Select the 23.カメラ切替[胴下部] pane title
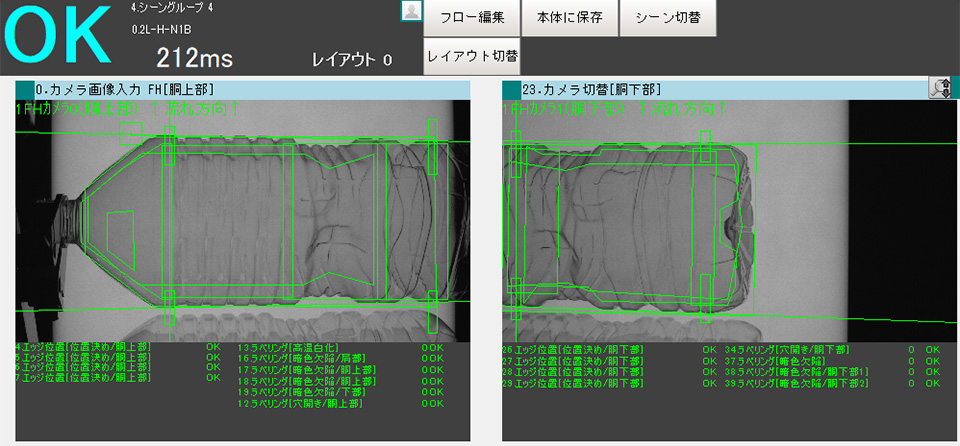This screenshot has width=960, height=446. pyautogui.click(x=591, y=90)
